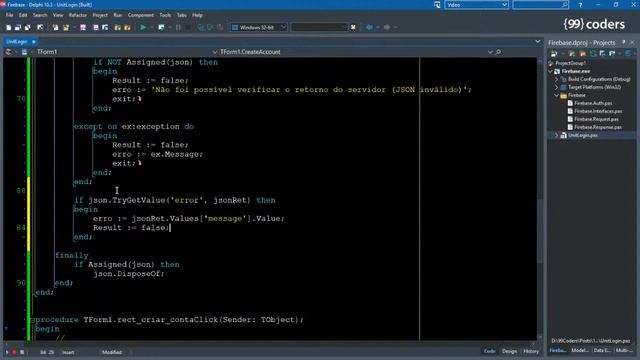Open the Help menu
The image size is (640, 360).
[x=197, y=15]
